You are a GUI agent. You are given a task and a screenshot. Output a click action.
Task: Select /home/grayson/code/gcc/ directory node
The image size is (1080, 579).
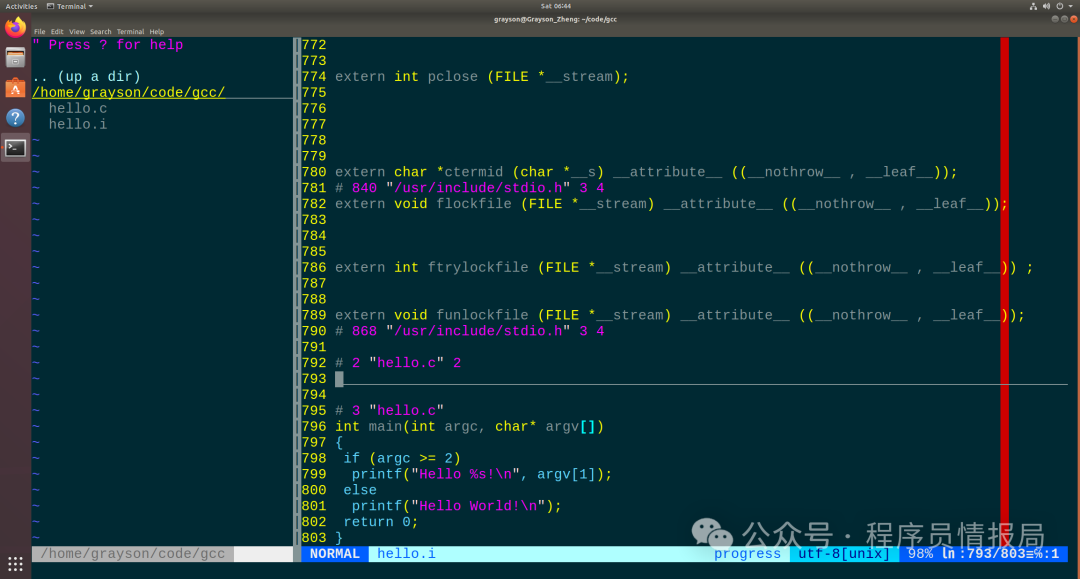[x=129, y=92]
